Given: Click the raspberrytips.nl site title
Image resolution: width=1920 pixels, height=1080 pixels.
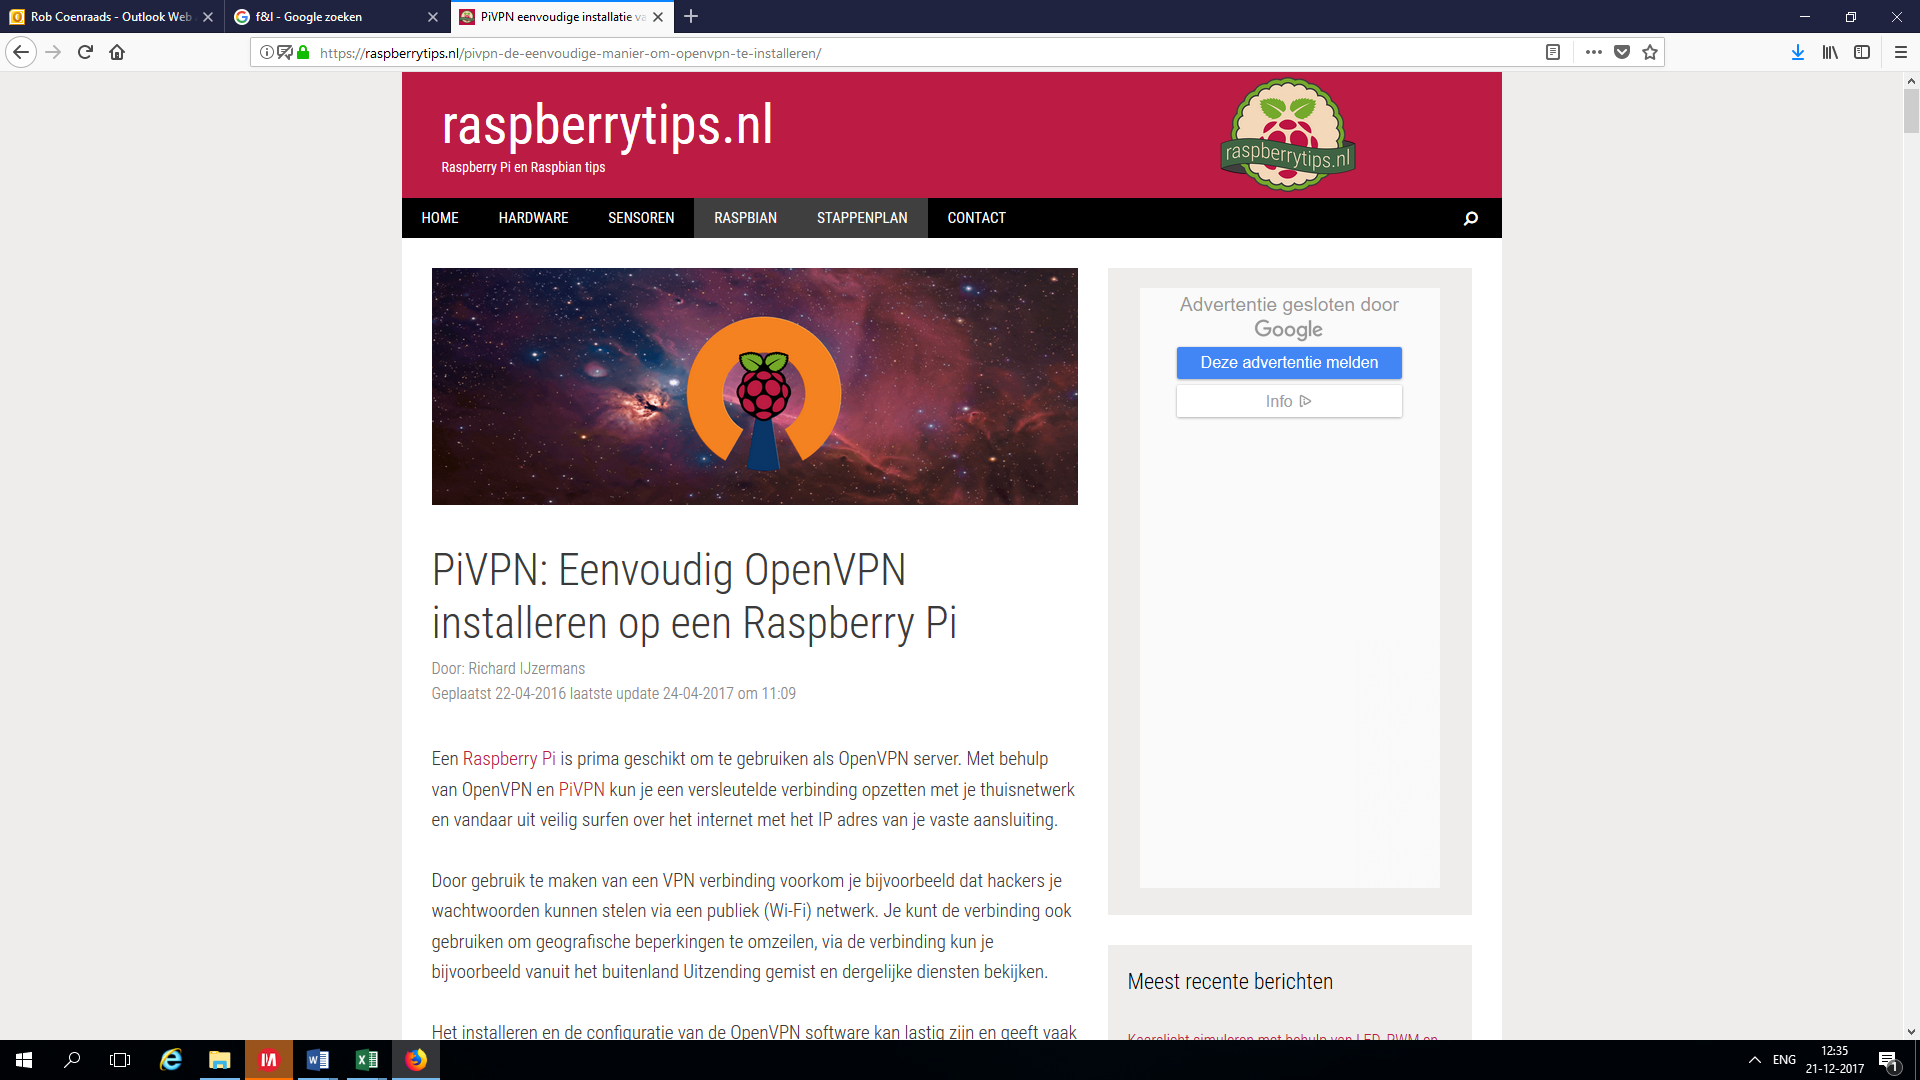Looking at the screenshot, I should coord(607,126).
